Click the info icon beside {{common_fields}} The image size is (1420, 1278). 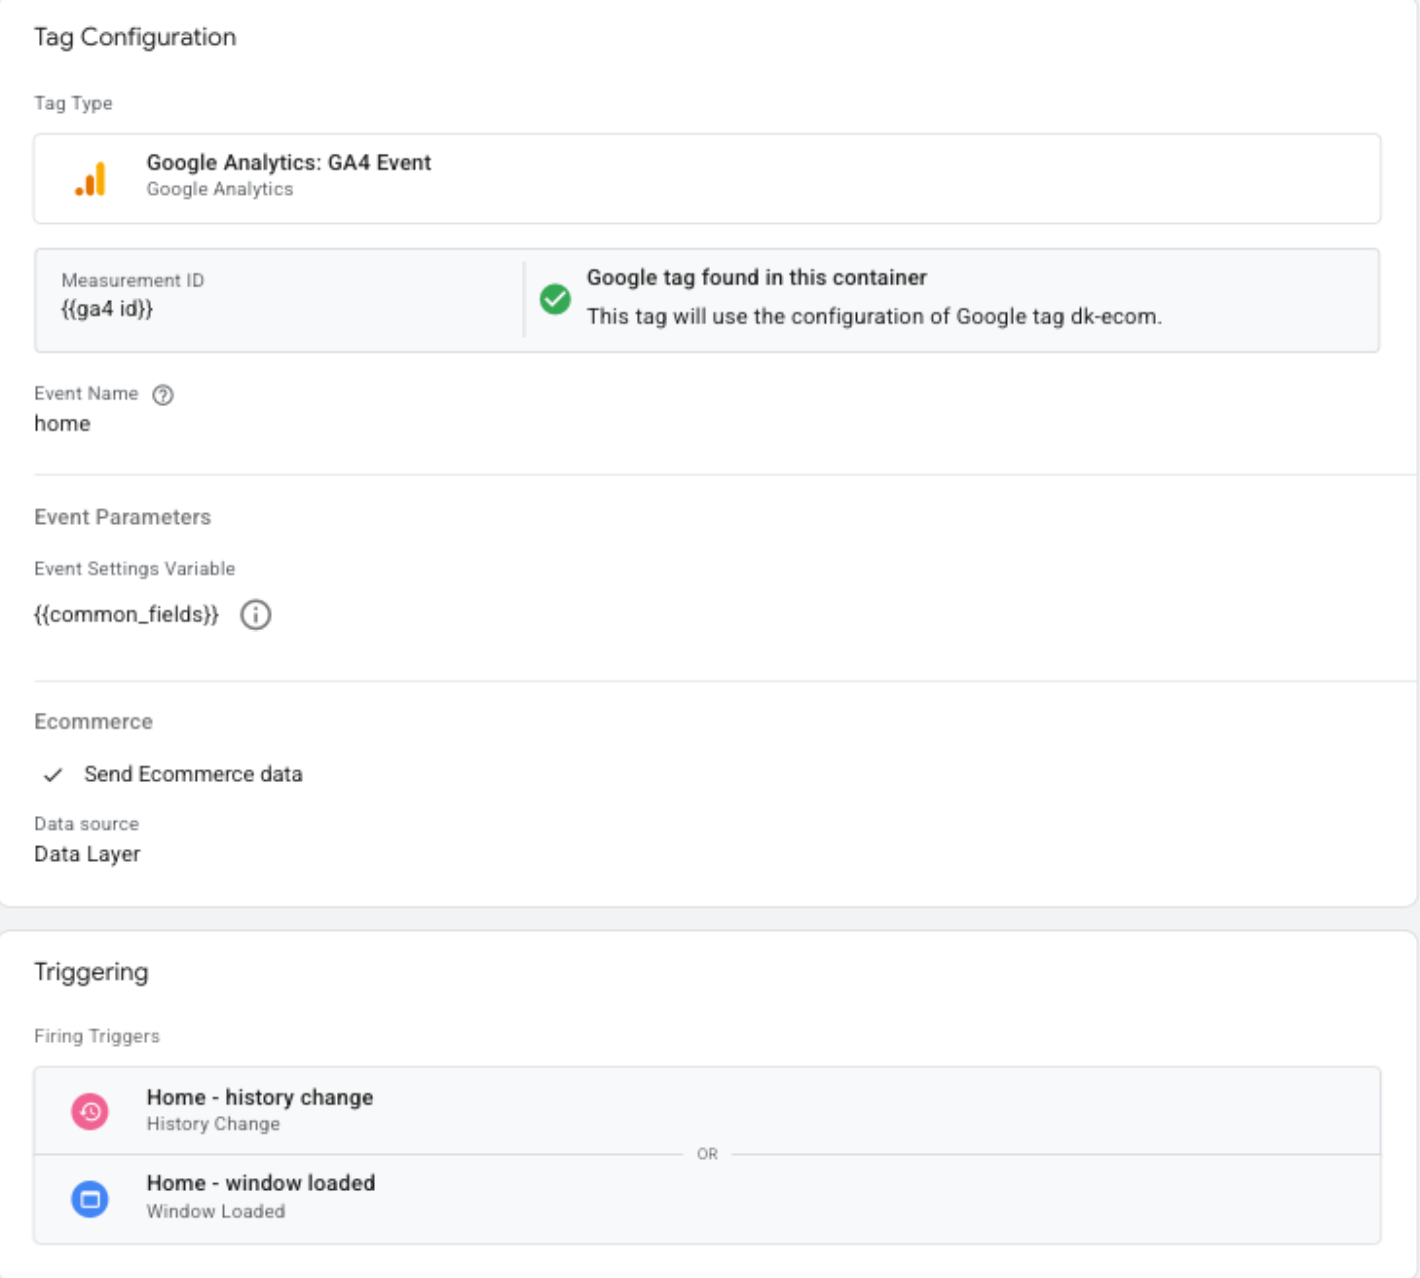click(x=256, y=614)
